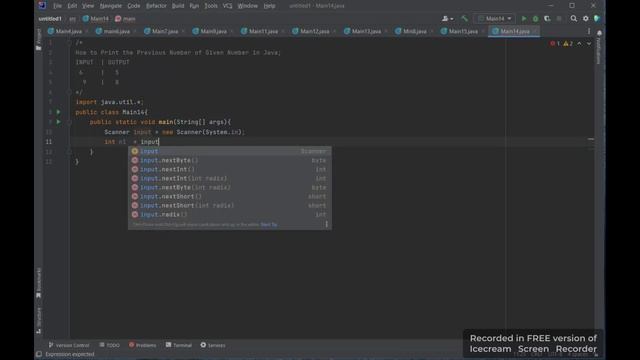Collapse the comment block fold marker on line 1
Screen dimensions: 640x360
[69, 42]
